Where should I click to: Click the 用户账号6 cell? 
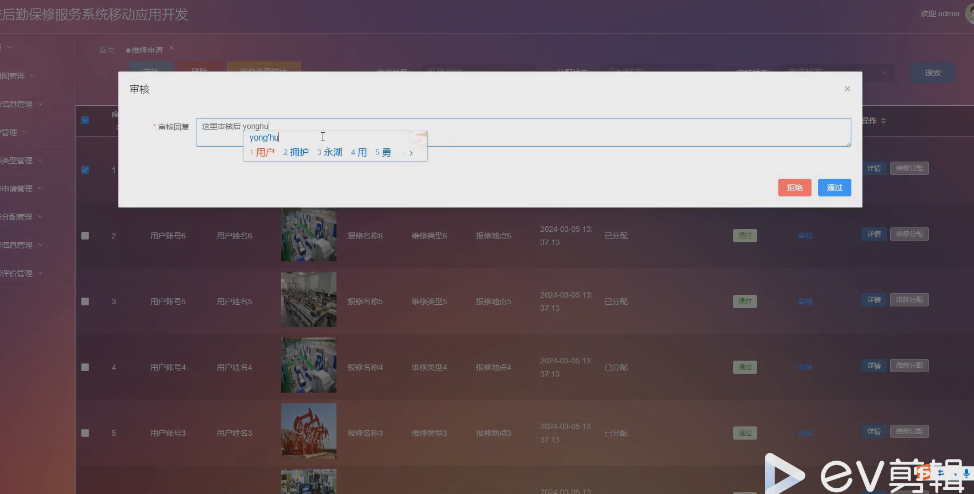(x=168, y=236)
